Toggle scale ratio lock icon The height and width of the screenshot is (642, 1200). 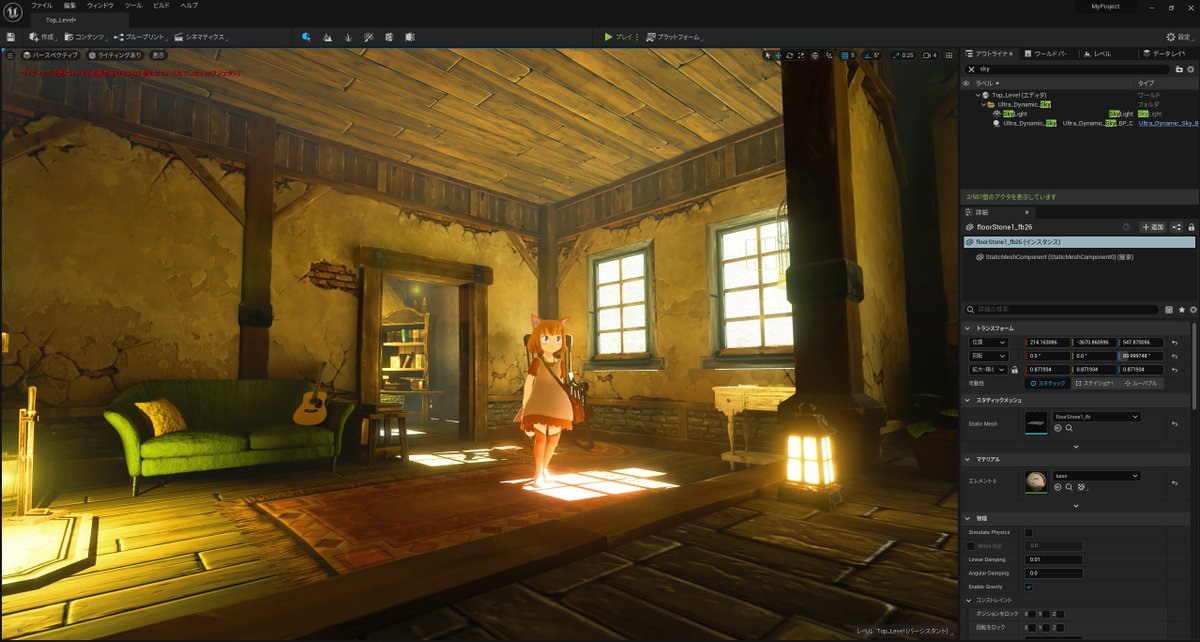tap(1016, 369)
